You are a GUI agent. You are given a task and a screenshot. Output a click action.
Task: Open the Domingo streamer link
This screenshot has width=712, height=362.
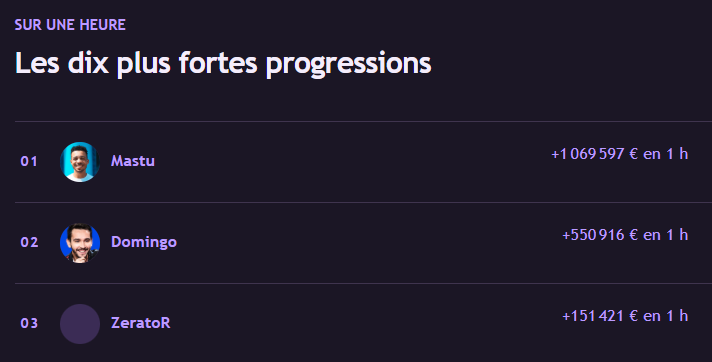click(x=144, y=242)
